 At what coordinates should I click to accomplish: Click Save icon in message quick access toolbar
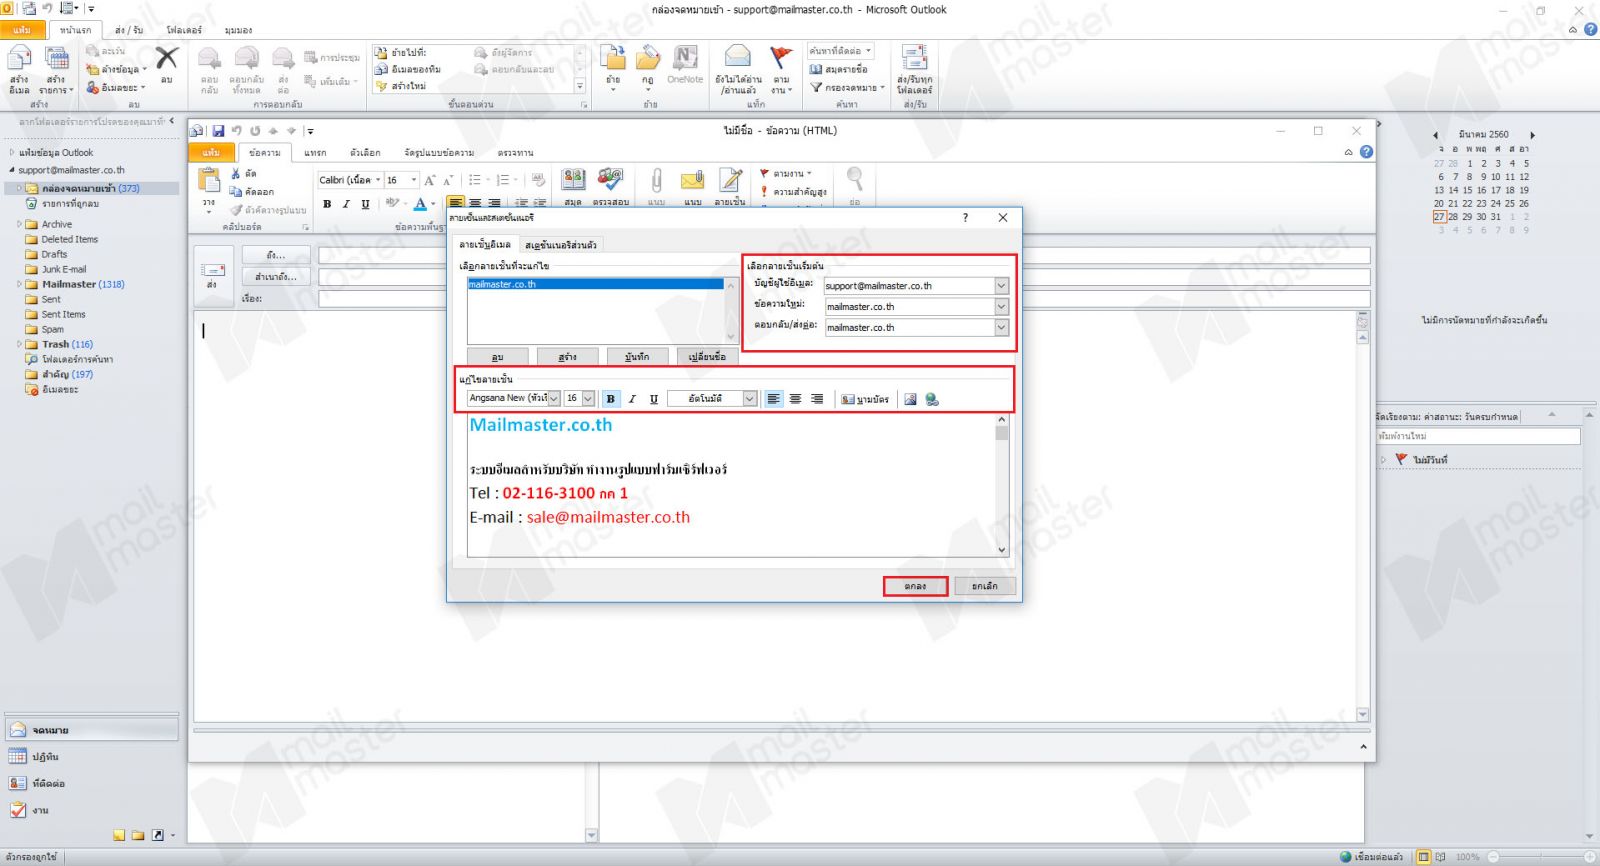pyautogui.click(x=218, y=131)
